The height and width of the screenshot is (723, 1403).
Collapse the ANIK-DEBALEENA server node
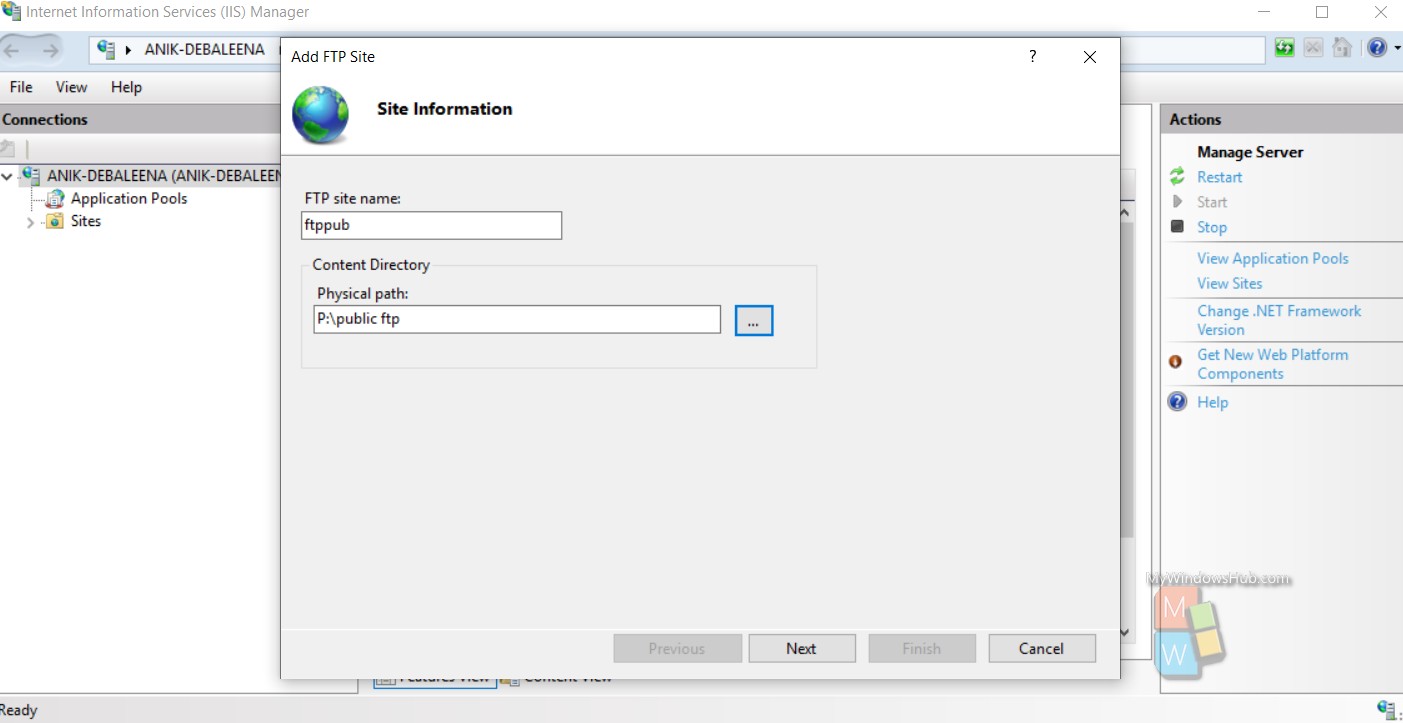(8, 176)
